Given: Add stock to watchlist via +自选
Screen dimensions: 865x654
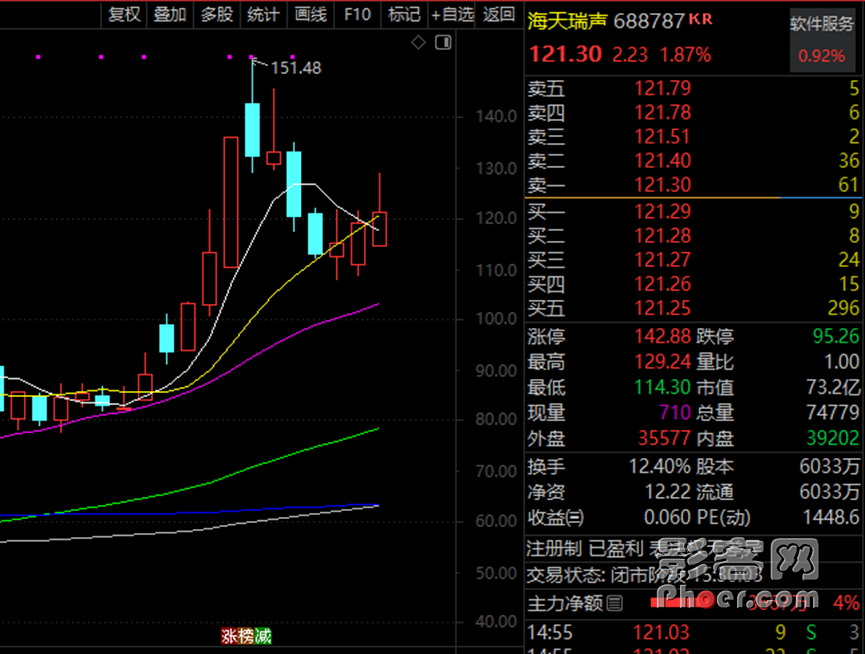Looking at the screenshot, I should 452,15.
